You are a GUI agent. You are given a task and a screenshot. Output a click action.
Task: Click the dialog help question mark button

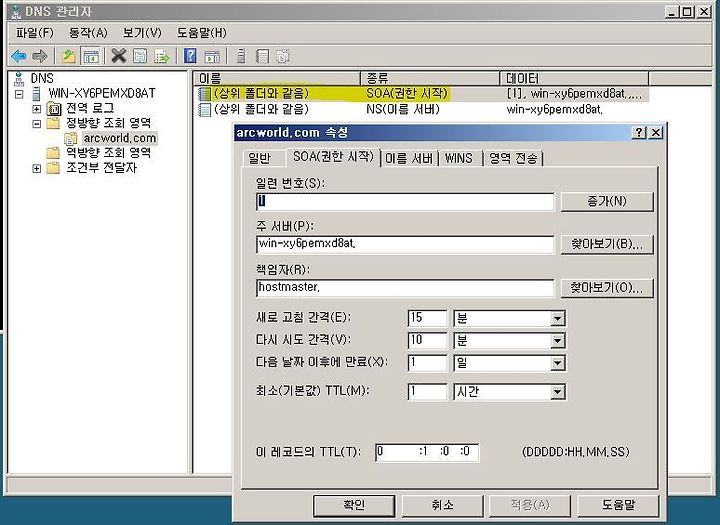click(x=639, y=133)
